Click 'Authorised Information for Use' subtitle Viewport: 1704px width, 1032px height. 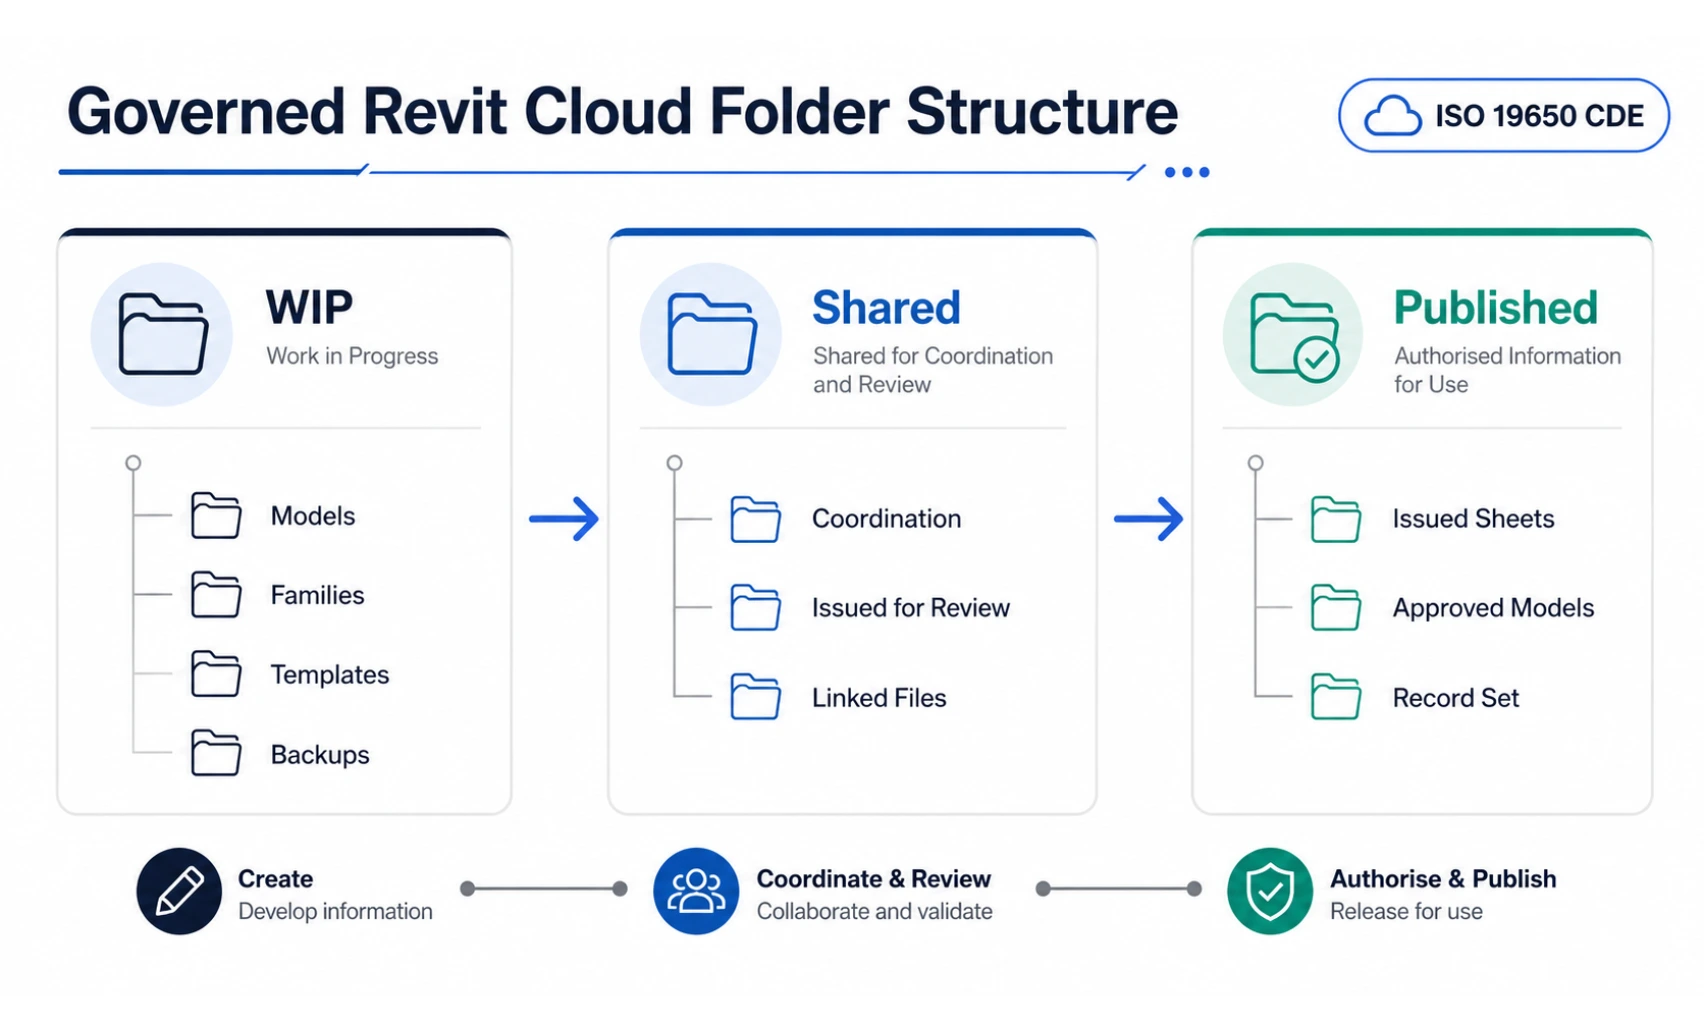point(1507,370)
